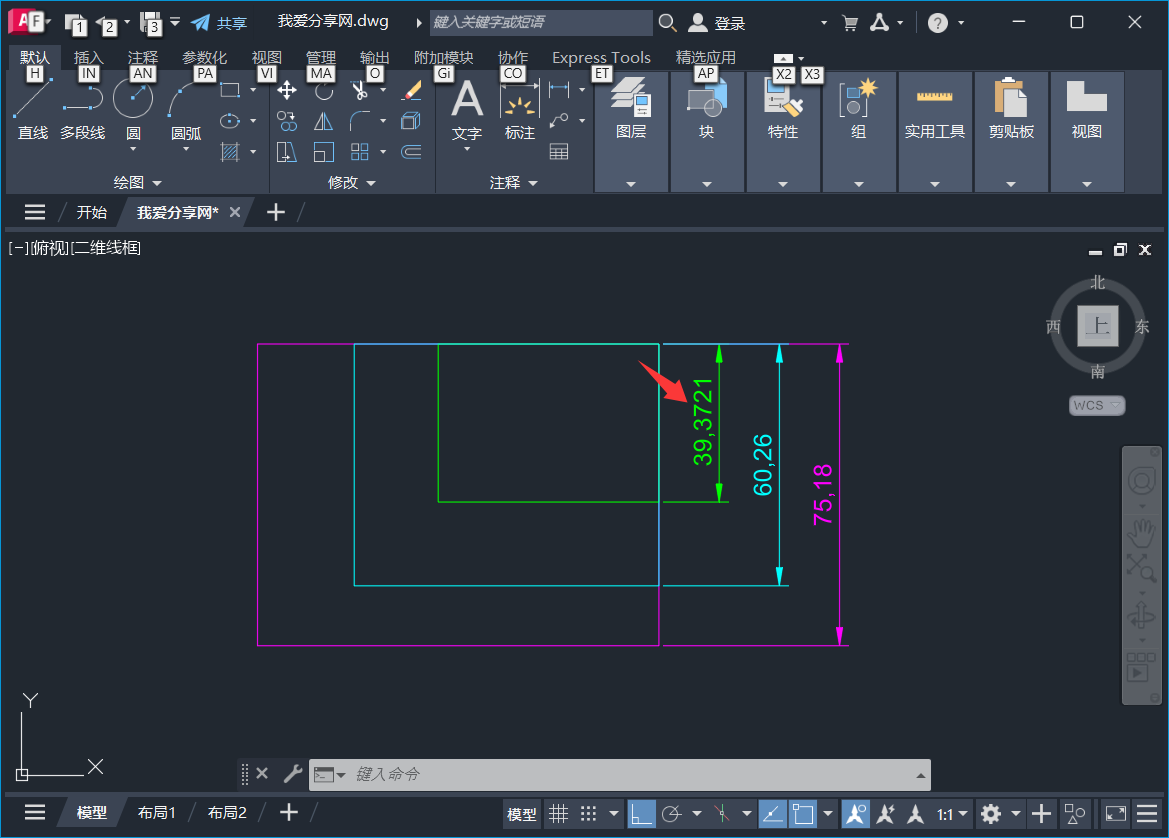Open the Clipboard (剪贴板) panel

click(x=1011, y=132)
